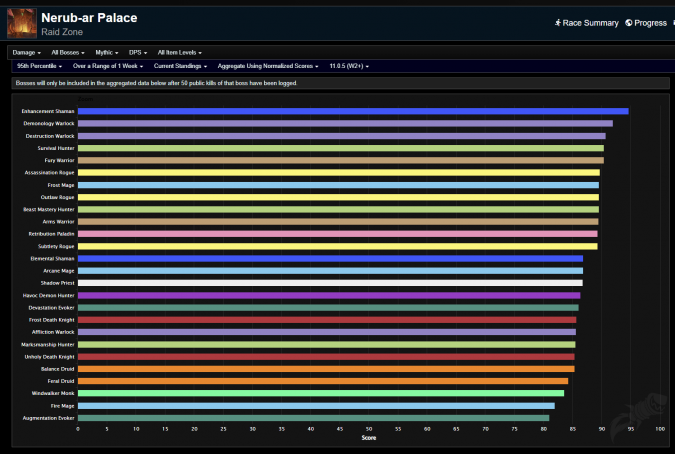
Task: Click the Feral Druid orange bar
Action: point(323,381)
